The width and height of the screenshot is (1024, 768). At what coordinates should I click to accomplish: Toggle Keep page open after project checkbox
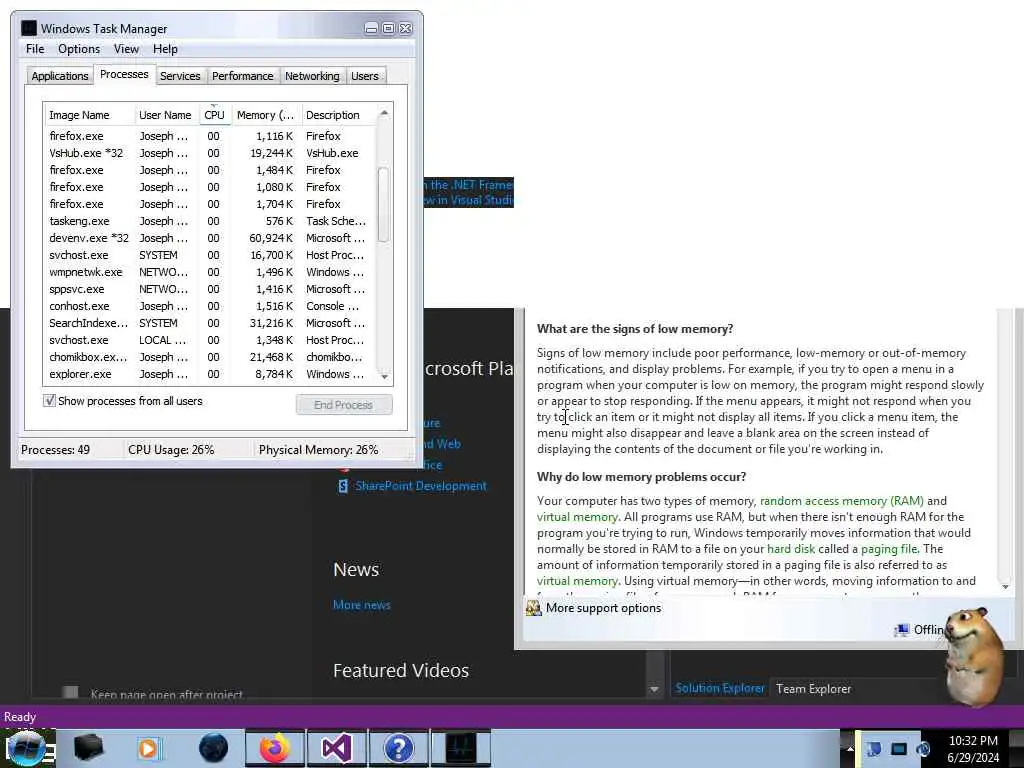[71, 692]
